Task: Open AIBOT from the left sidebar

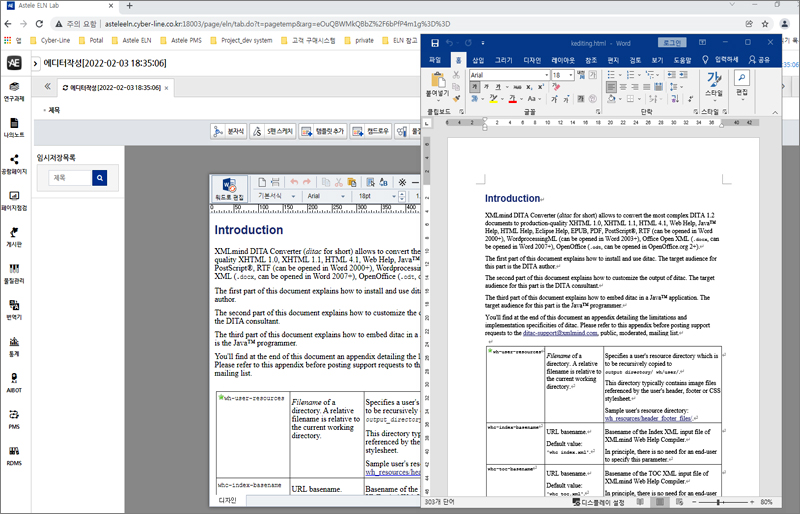Action: 14,384
